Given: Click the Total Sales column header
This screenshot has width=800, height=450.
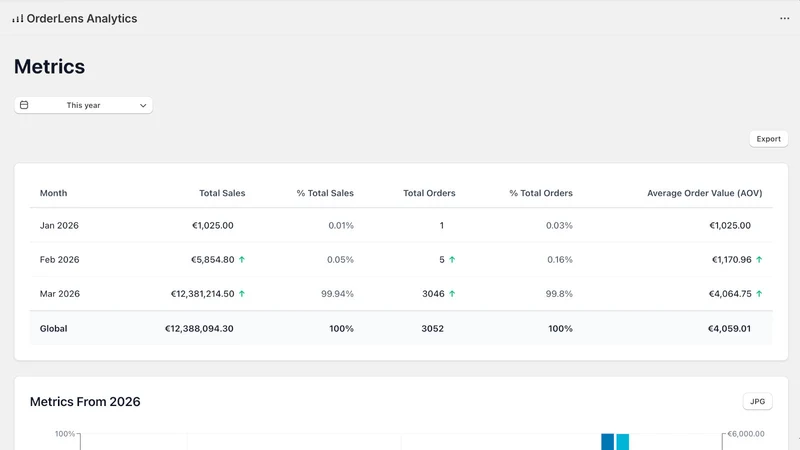Looking at the screenshot, I should pyautogui.click(x=222, y=193).
